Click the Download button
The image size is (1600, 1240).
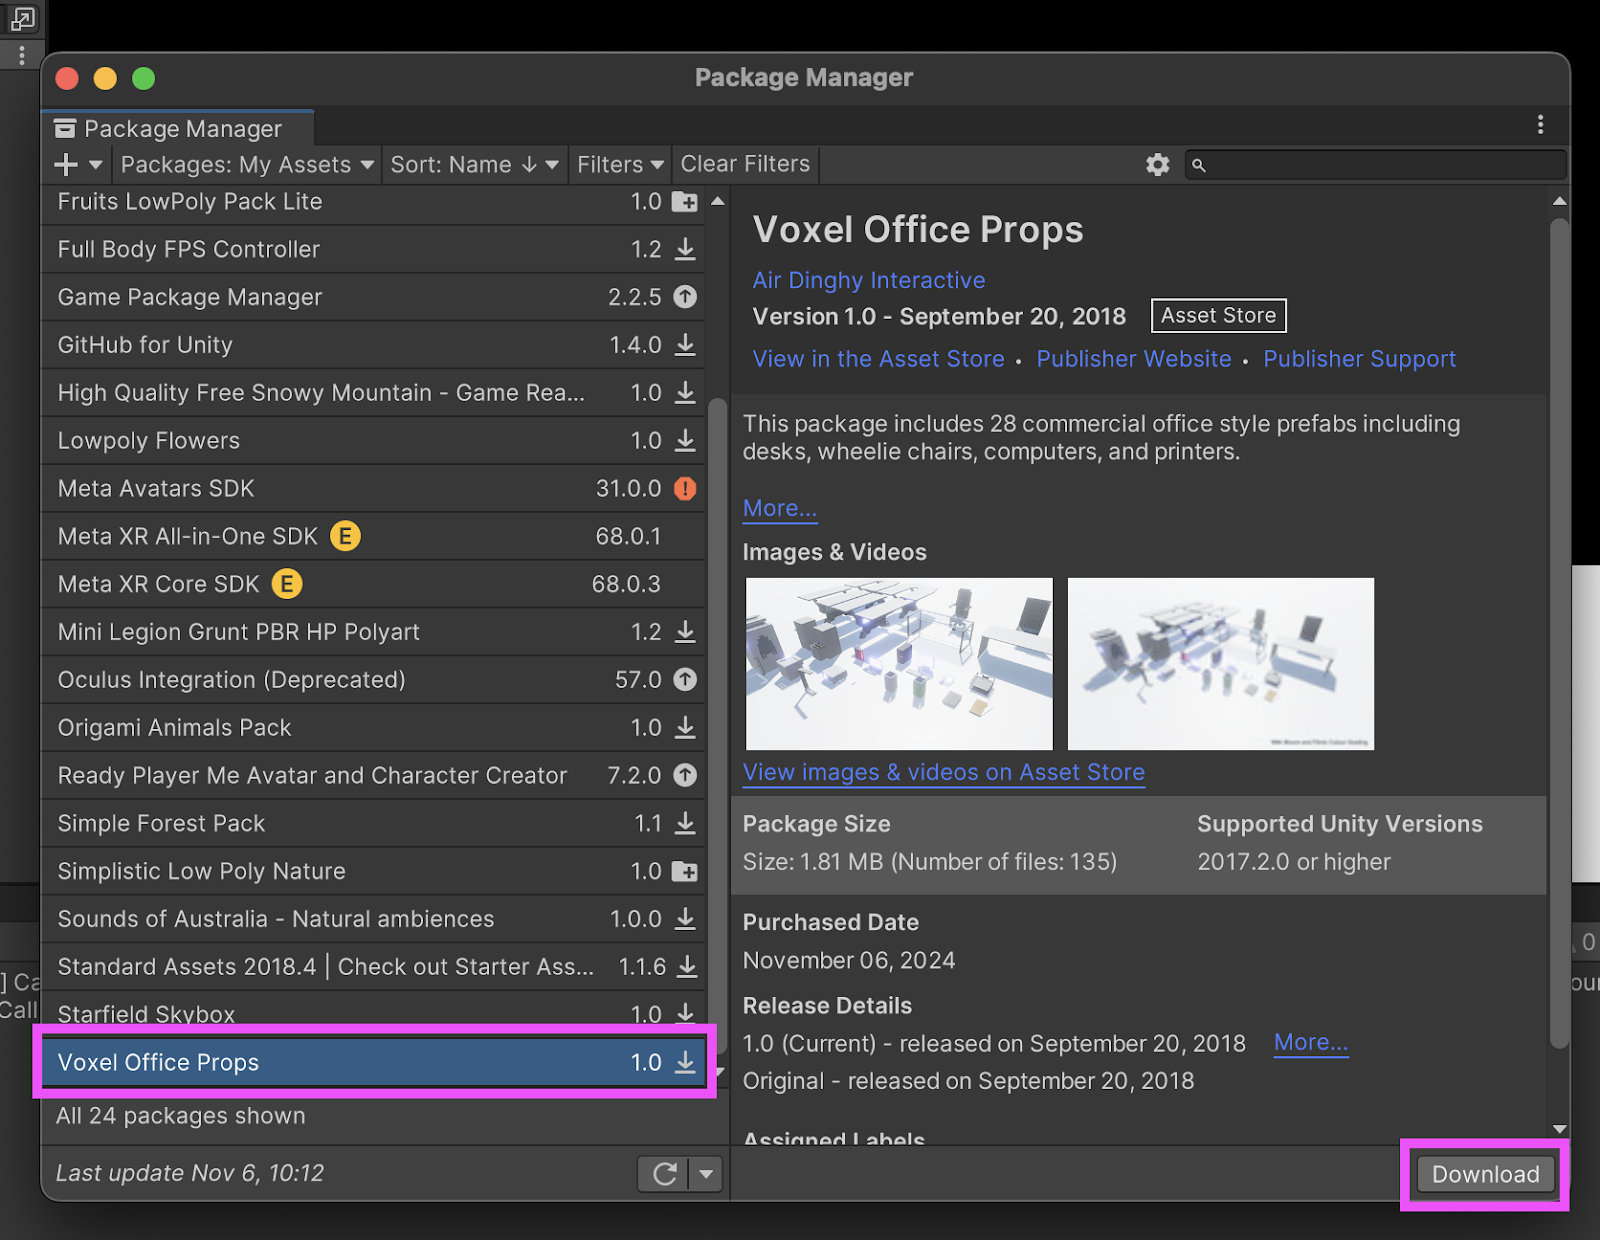click(1485, 1174)
